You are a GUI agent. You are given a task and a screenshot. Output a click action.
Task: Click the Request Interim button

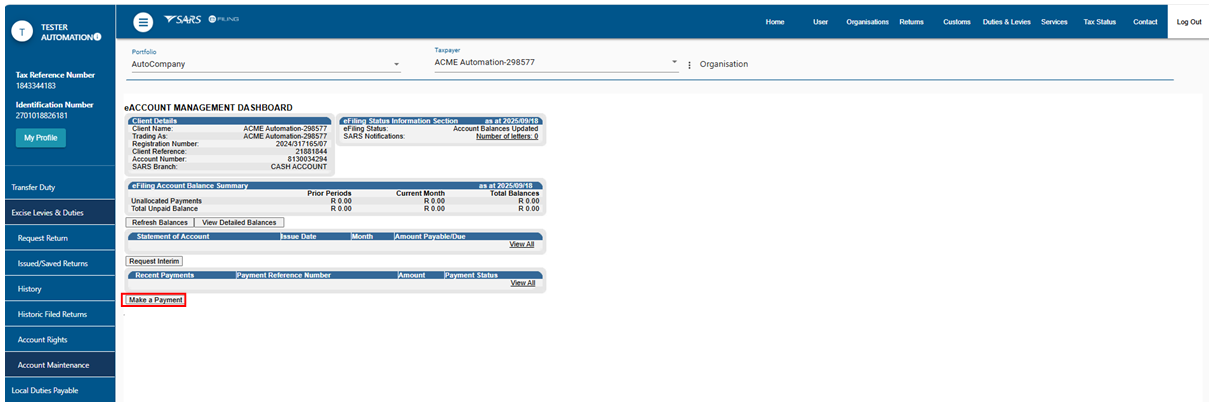(x=154, y=261)
